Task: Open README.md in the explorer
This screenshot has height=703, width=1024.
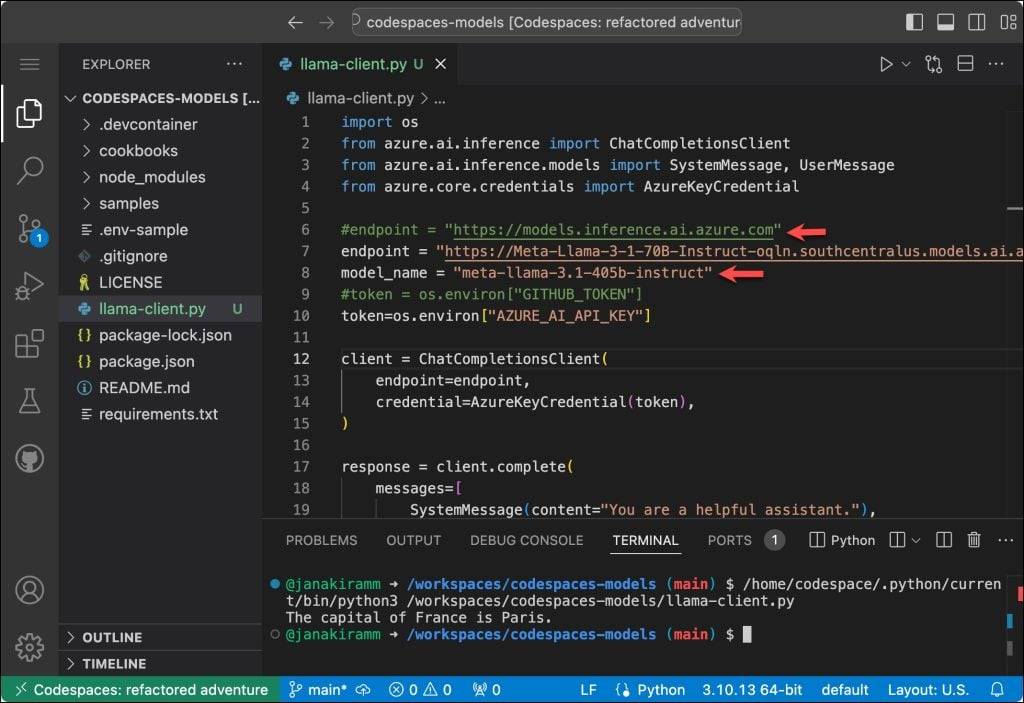Action: coord(144,388)
